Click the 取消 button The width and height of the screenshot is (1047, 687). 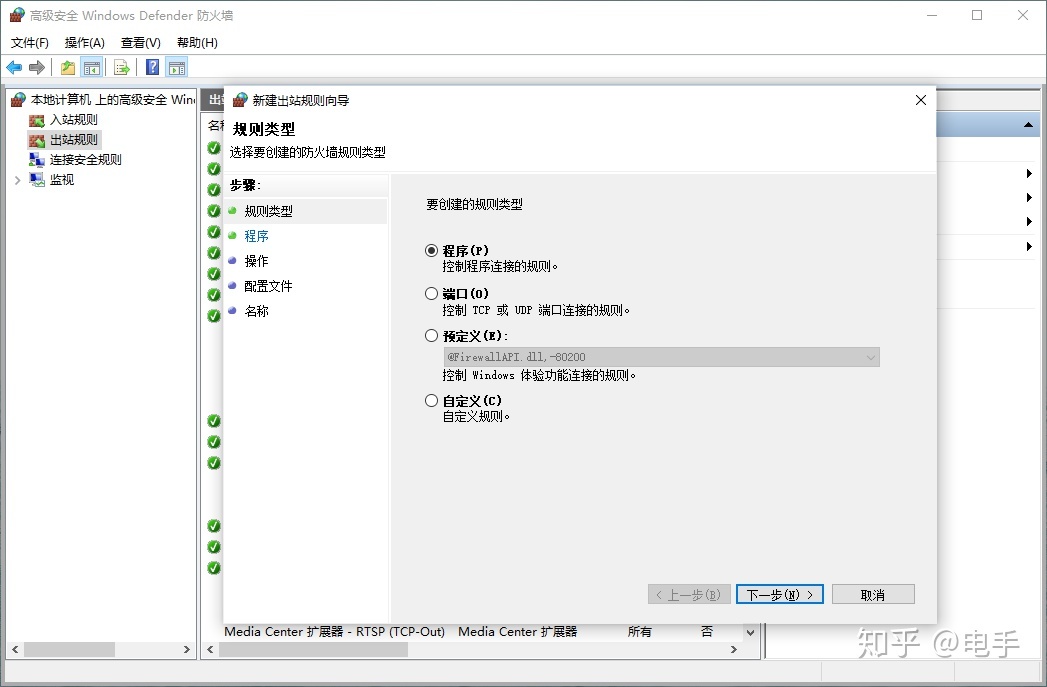[873, 594]
